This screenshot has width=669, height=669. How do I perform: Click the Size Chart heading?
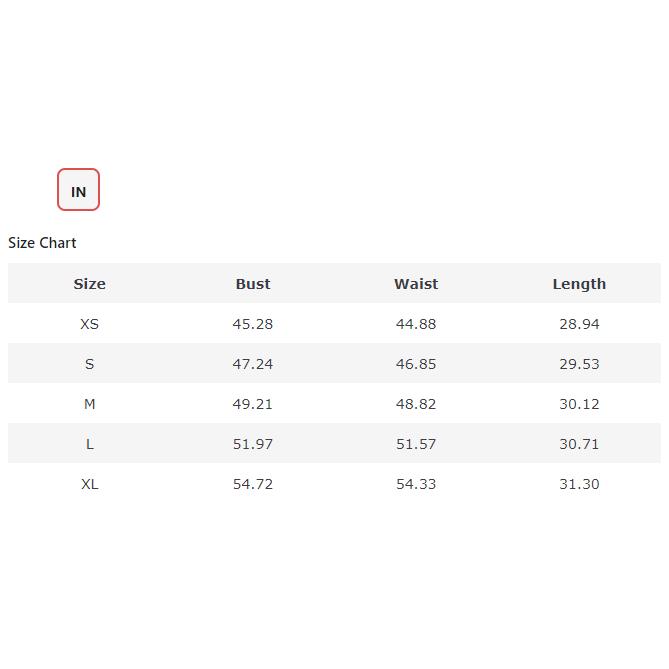42,243
